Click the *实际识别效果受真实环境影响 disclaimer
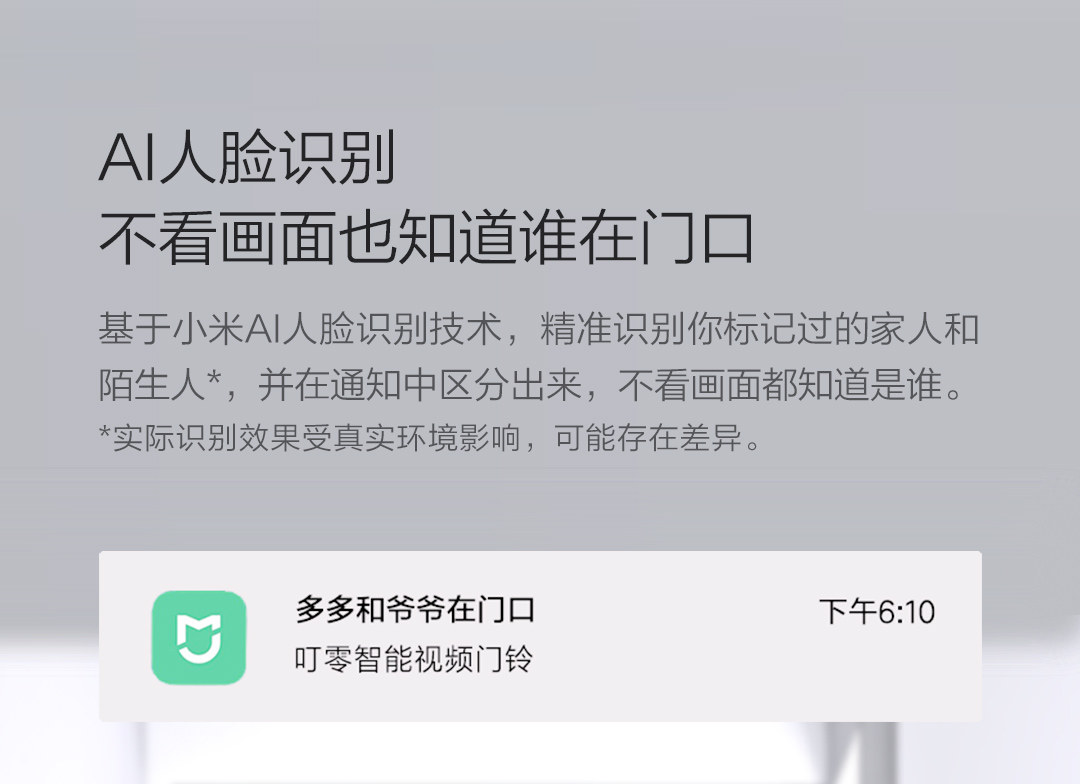Screen dimensions: 1080x784 click(309, 437)
